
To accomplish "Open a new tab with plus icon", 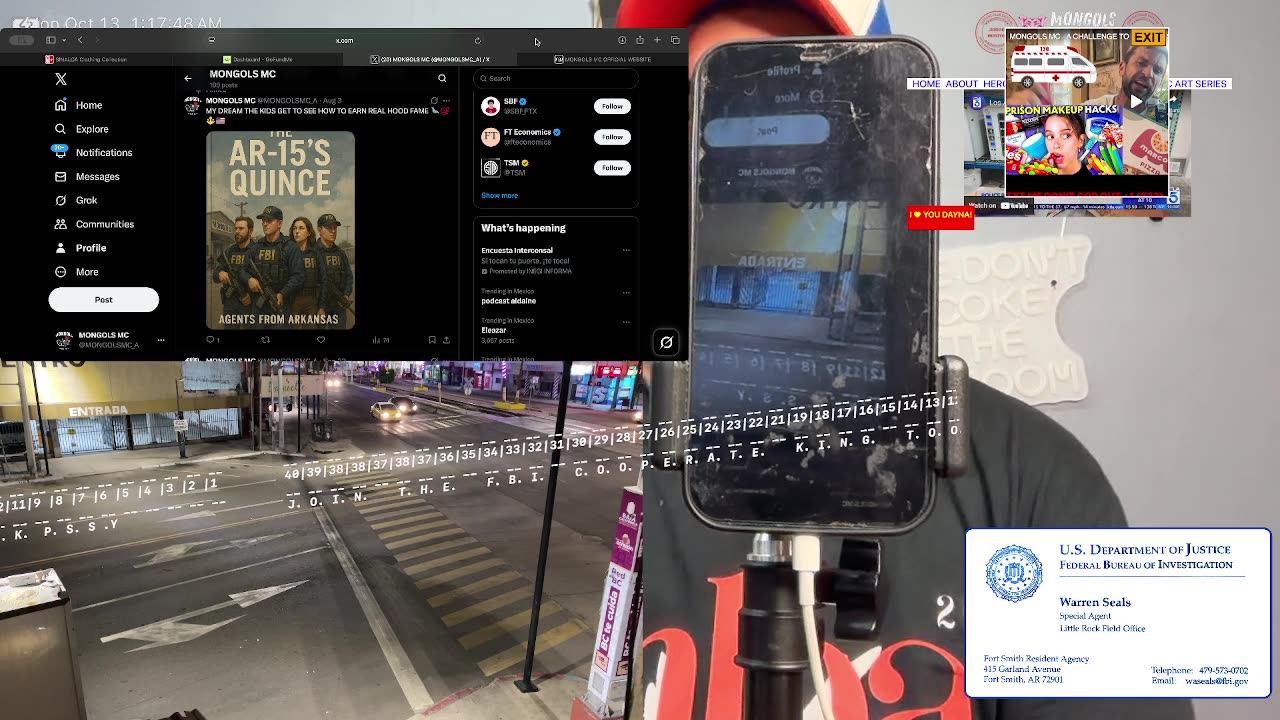I will pyautogui.click(x=657, y=40).
